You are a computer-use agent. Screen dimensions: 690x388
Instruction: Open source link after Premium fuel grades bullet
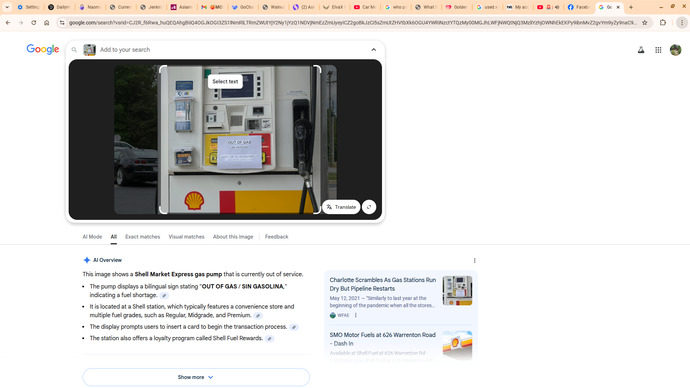tap(258, 316)
